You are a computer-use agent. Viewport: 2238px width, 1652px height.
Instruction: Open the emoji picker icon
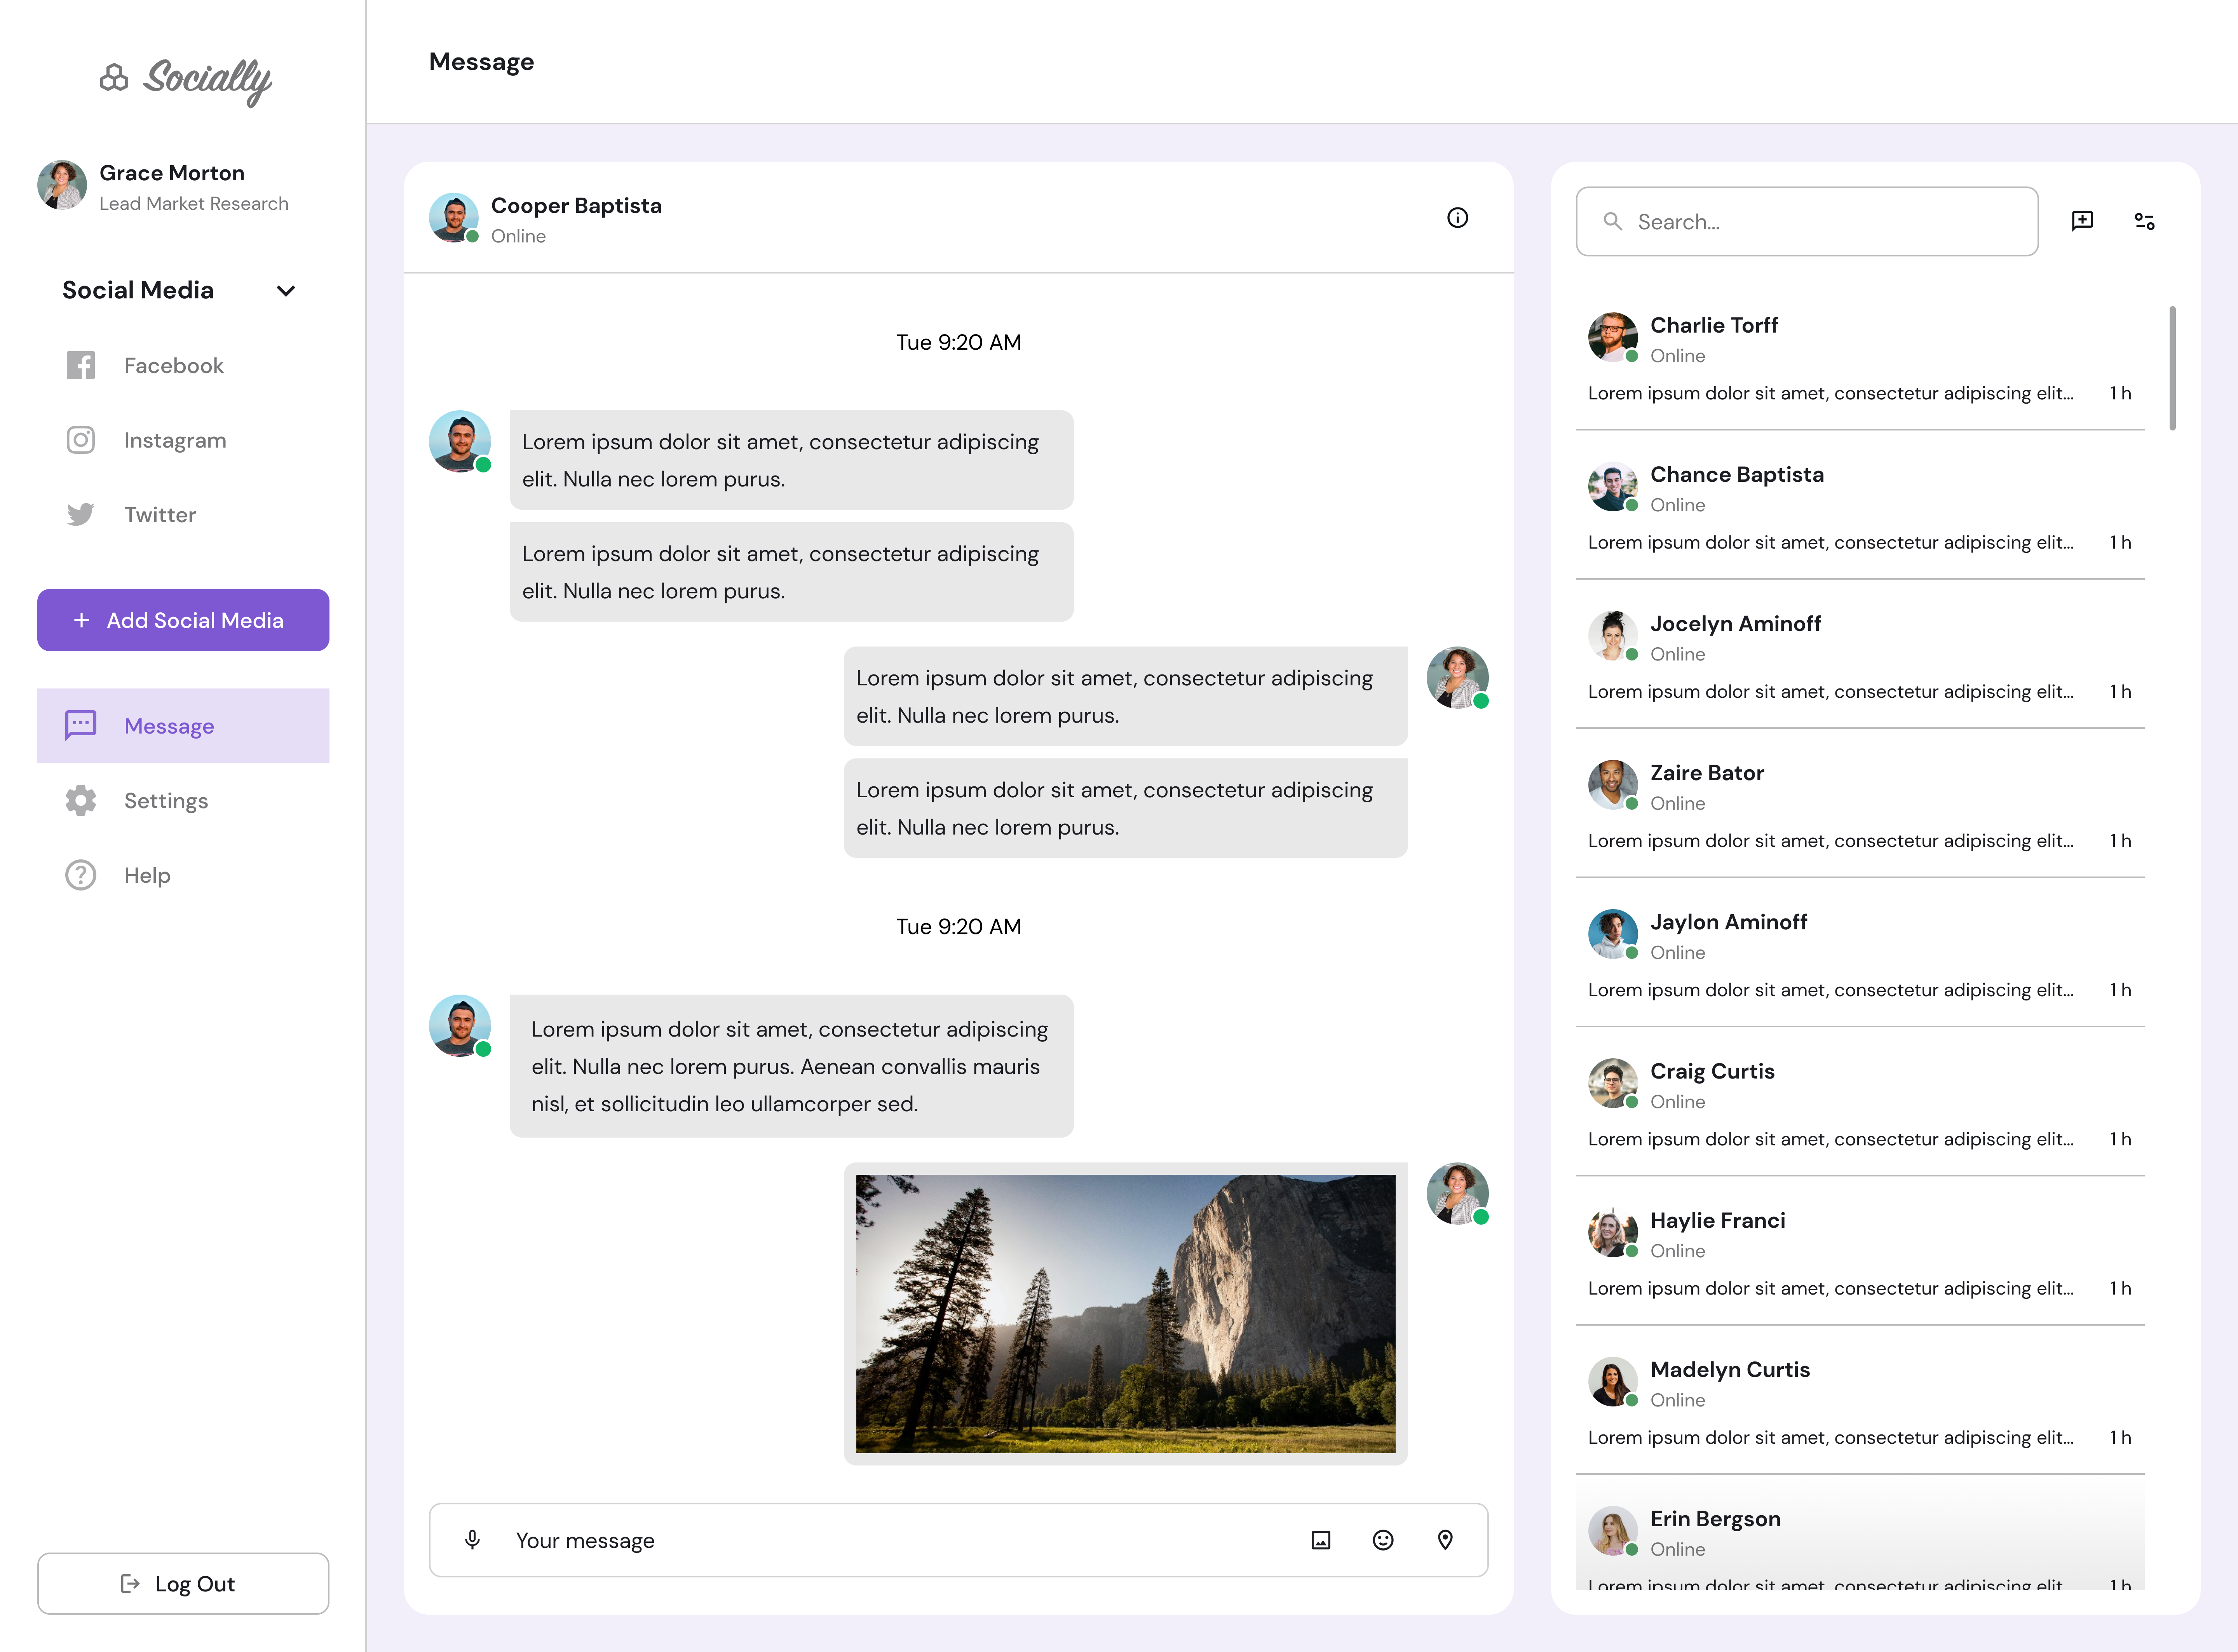1383,1540
